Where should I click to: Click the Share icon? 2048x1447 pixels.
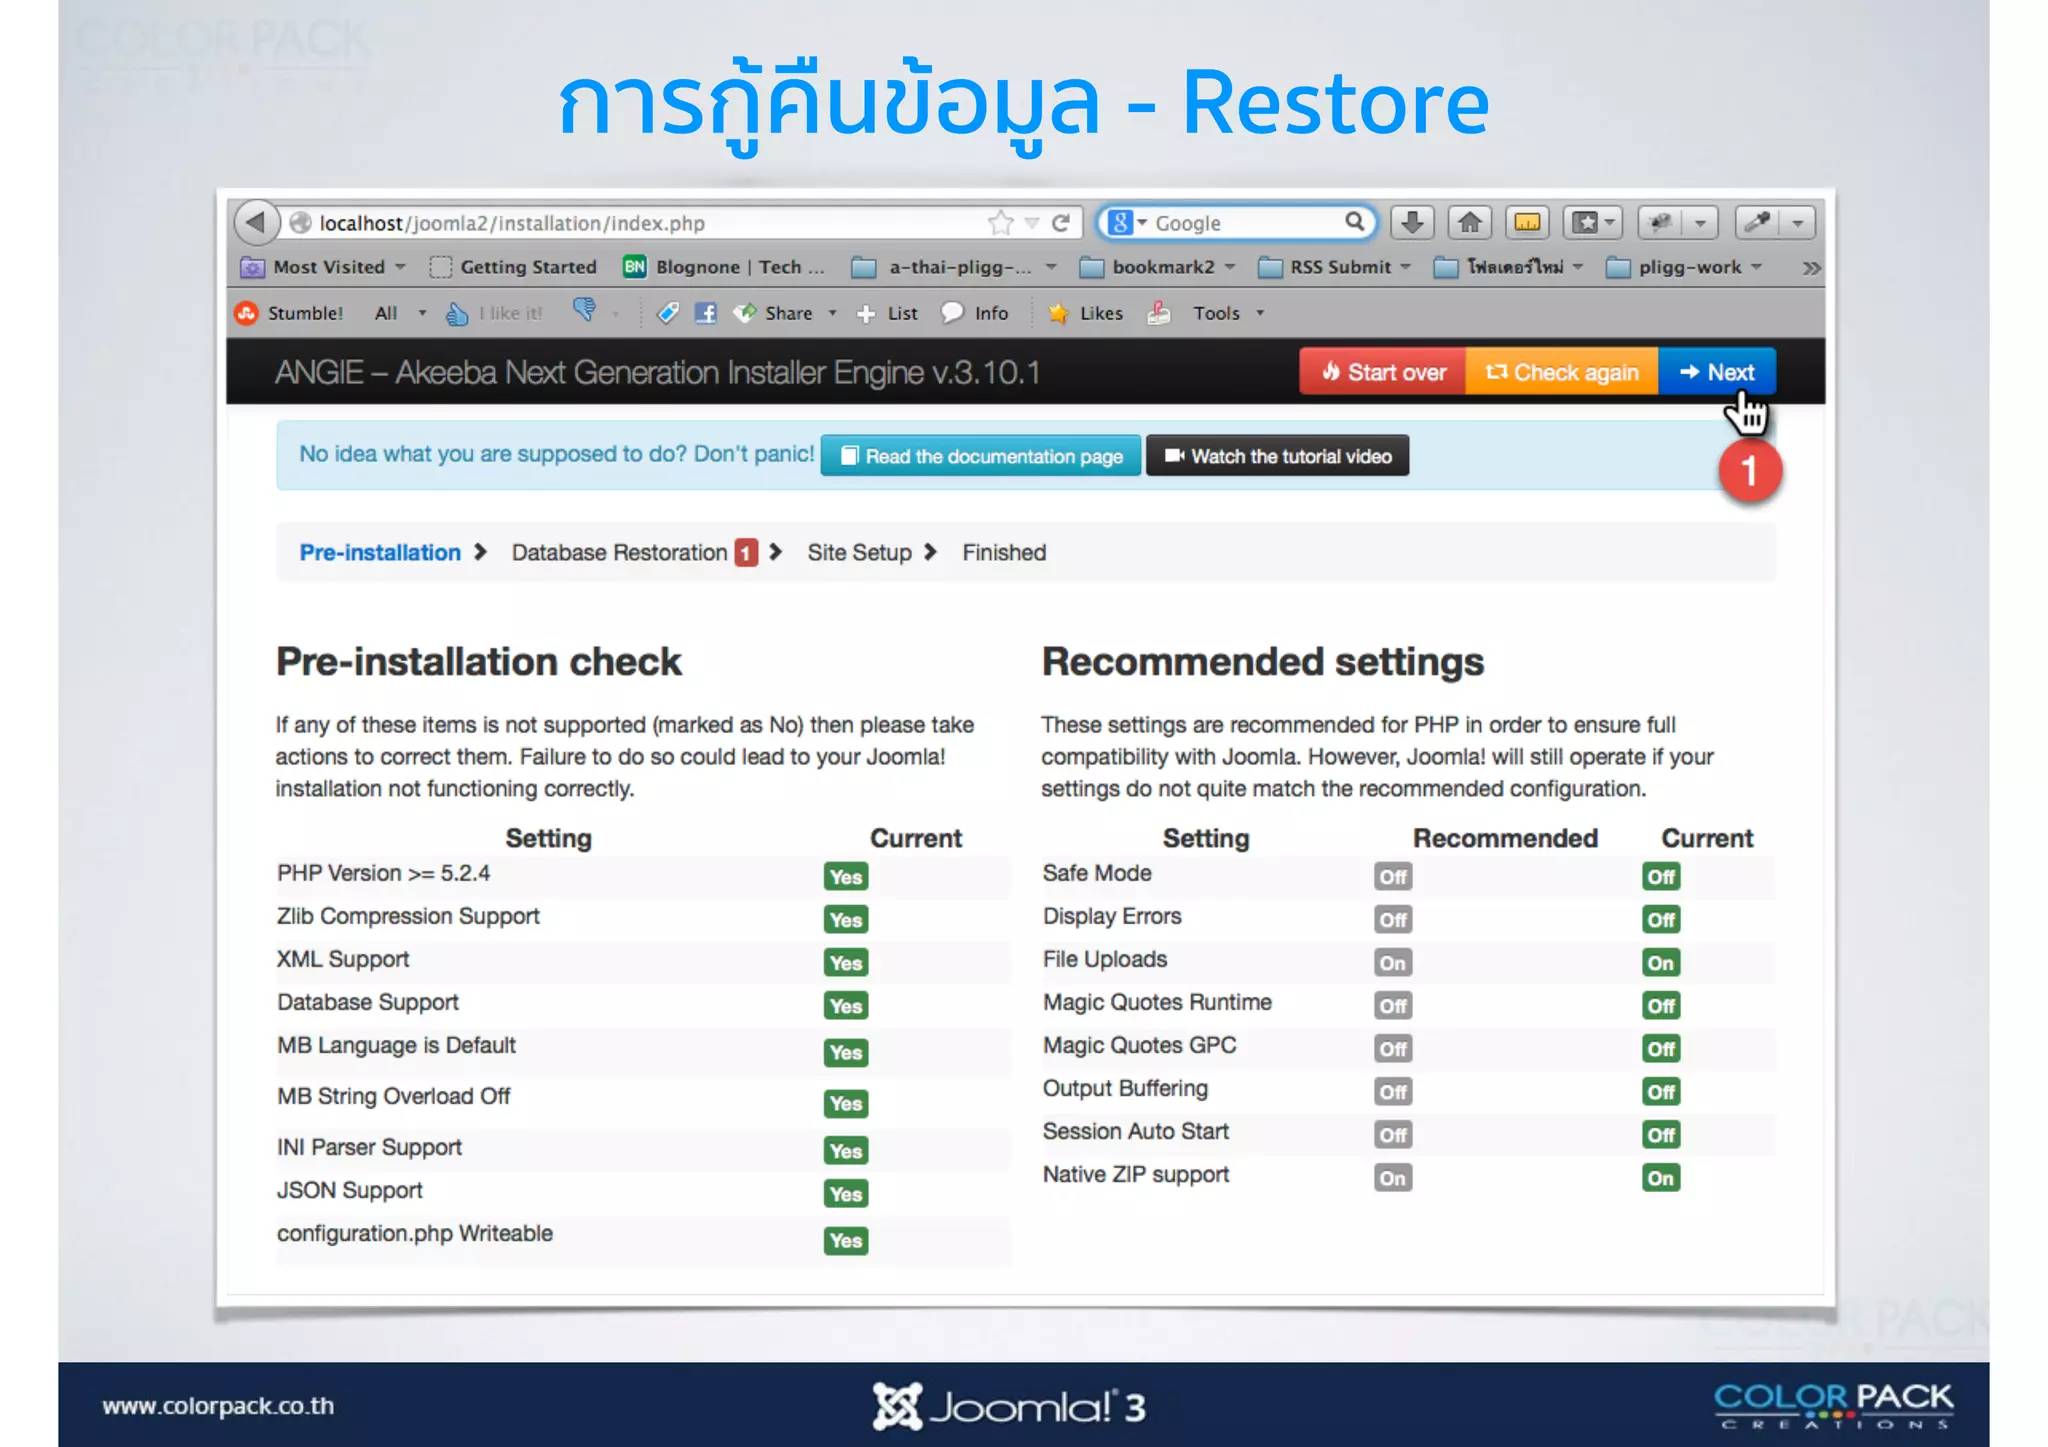click(x=745, y=313)
